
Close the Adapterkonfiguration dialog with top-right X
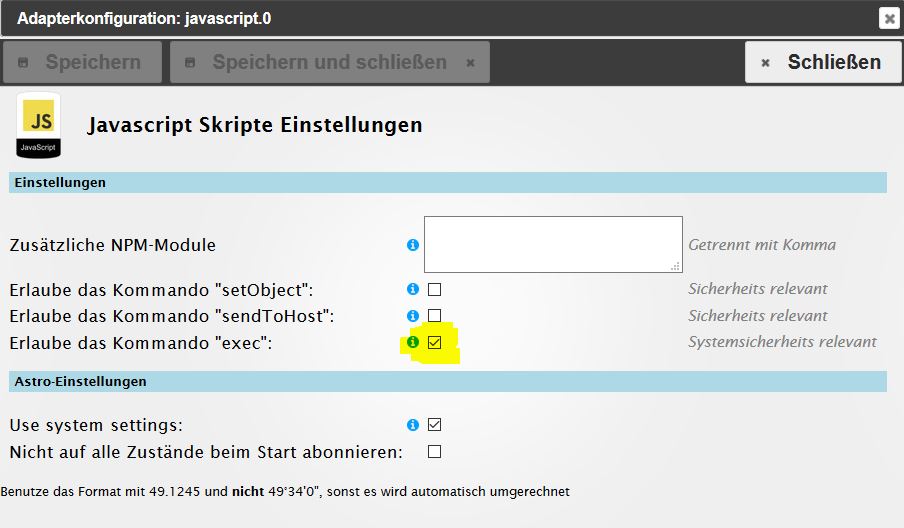[890, 18]
